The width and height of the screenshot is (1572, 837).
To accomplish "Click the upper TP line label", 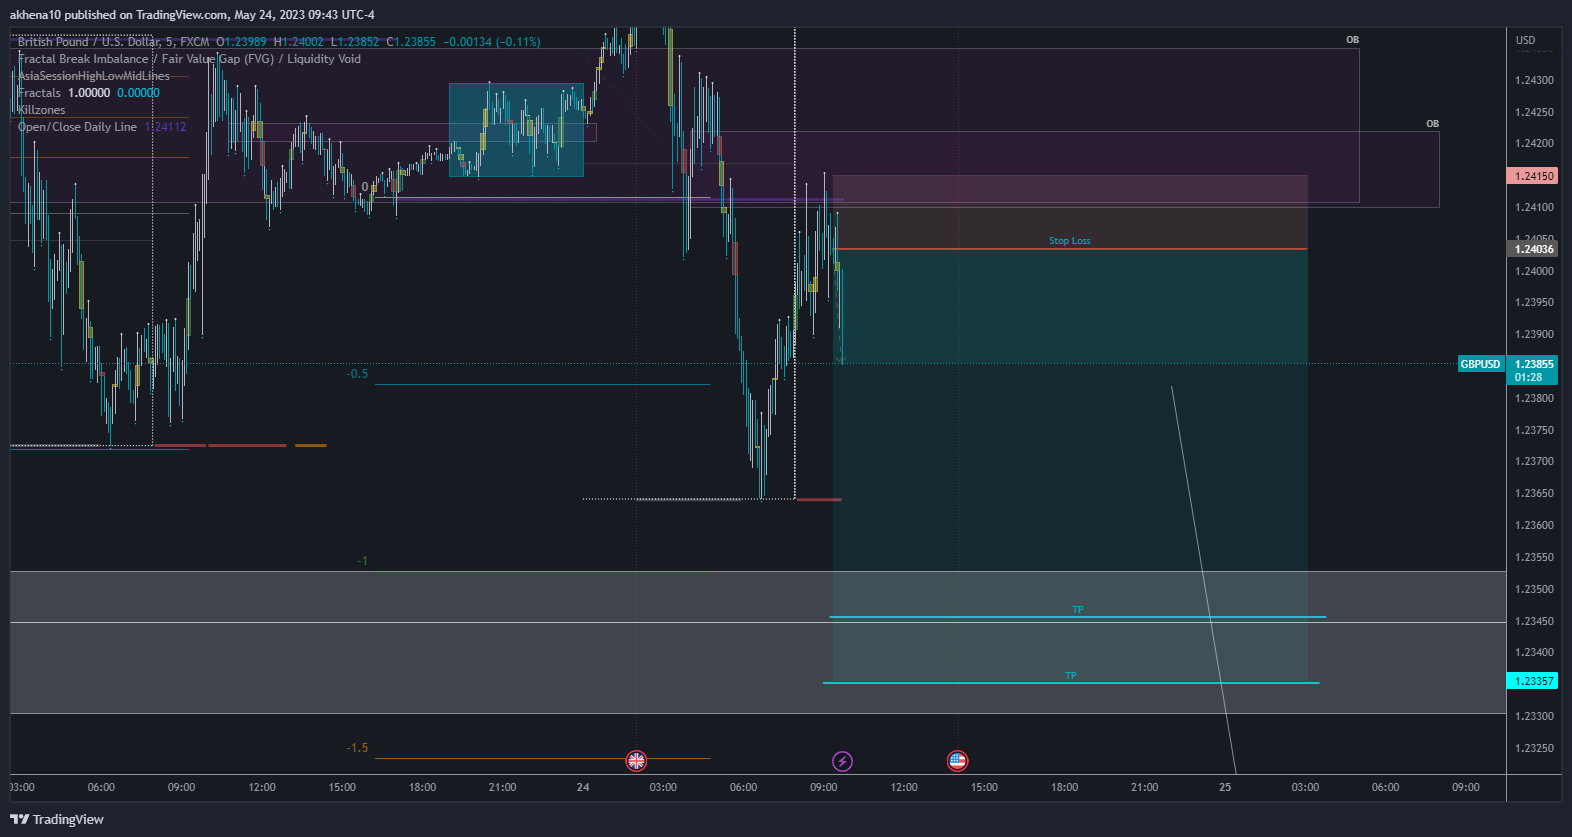I will [x=1077, y=610].
